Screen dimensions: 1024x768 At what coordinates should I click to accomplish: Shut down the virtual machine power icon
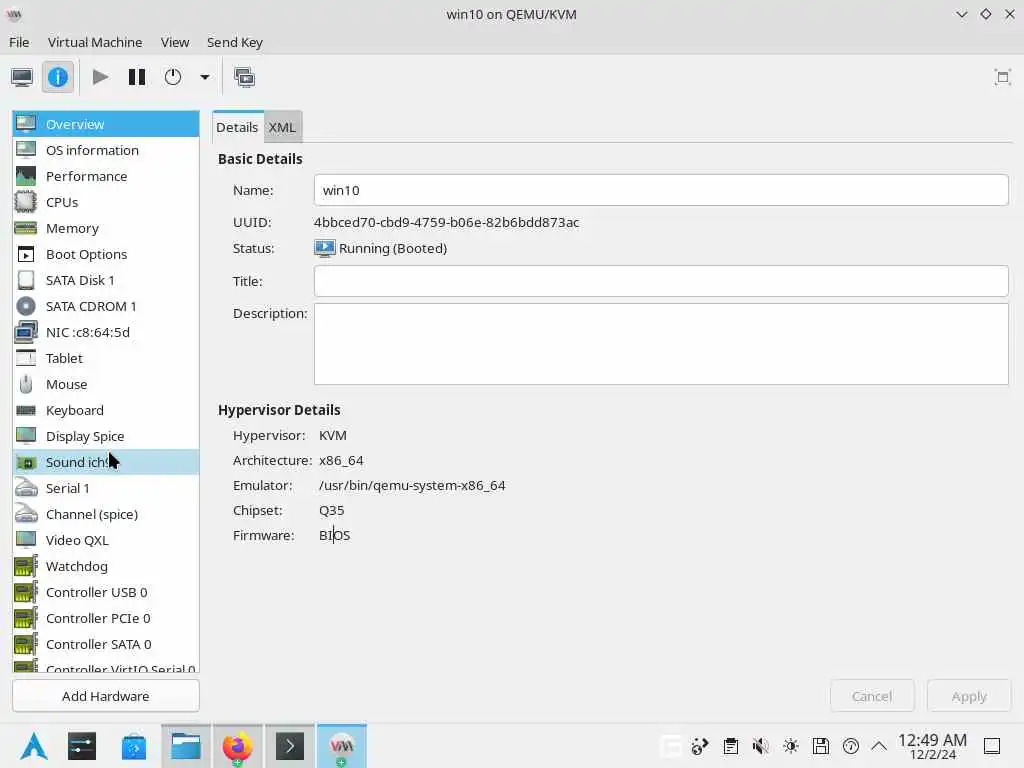(172, 77)
